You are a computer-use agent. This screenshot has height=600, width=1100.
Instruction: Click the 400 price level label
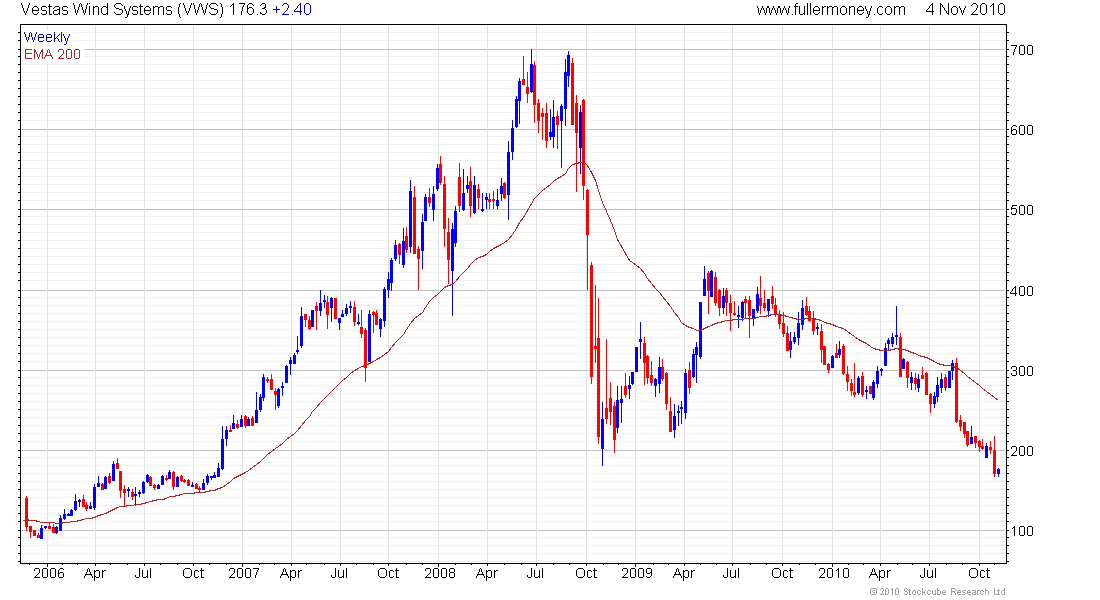click(1021, 291)
